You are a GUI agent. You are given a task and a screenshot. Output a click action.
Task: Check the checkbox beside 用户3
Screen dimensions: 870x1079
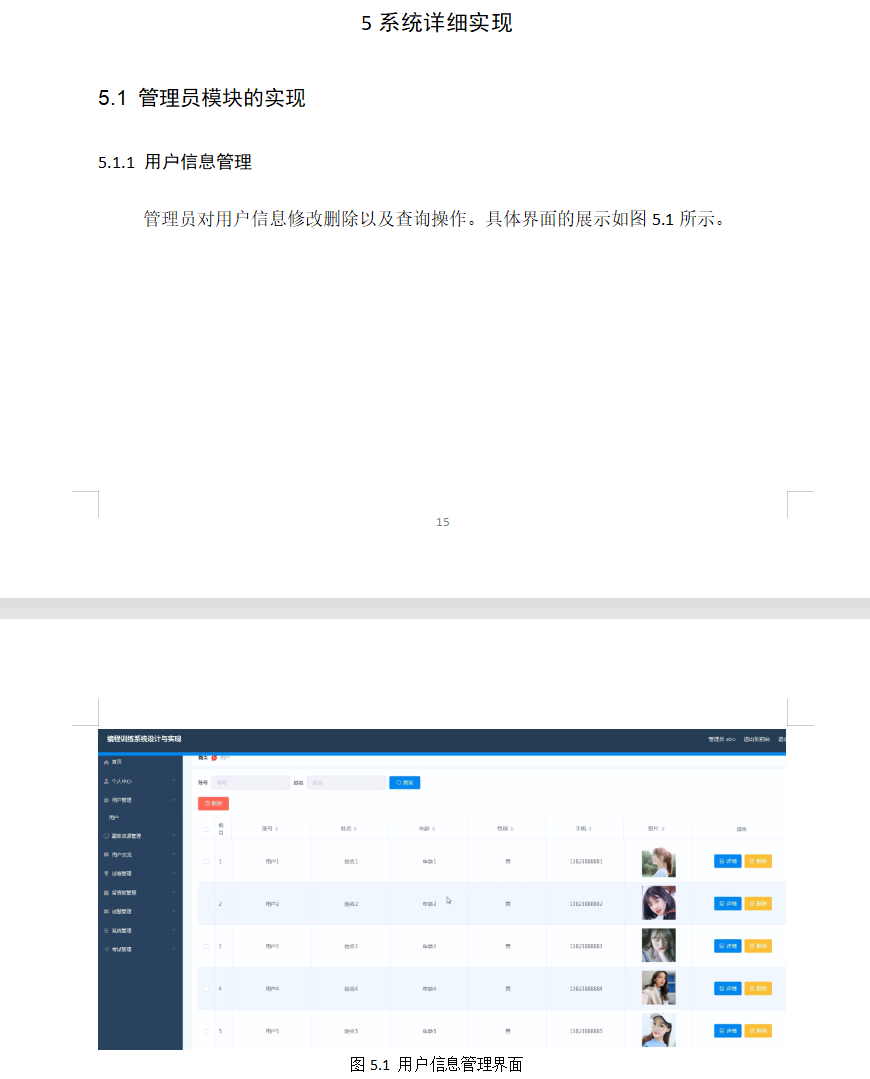tap(205, 945)
